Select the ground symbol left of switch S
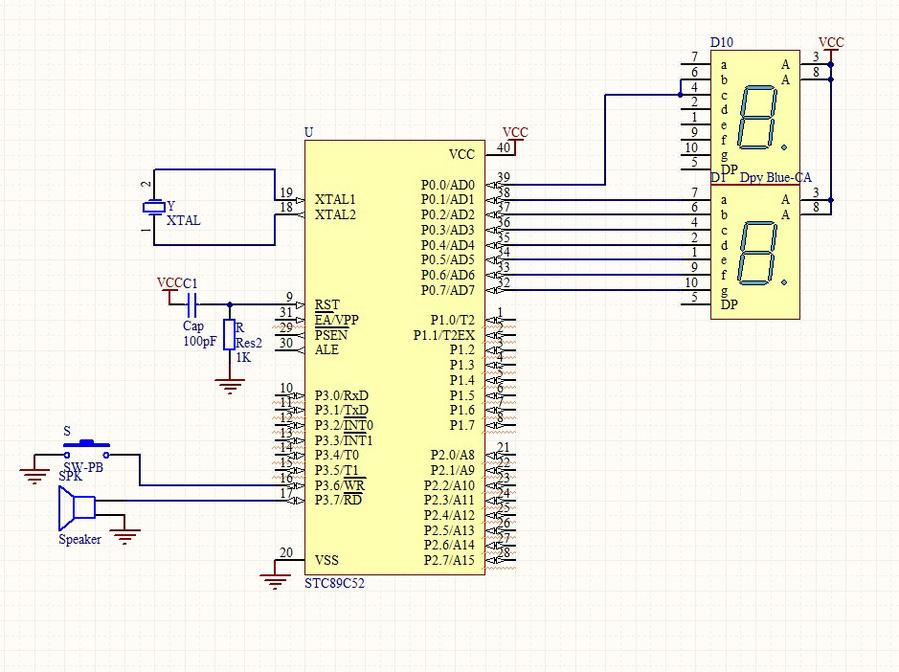Viewport: 899px width, 672px height. click(x=34, y=475)
